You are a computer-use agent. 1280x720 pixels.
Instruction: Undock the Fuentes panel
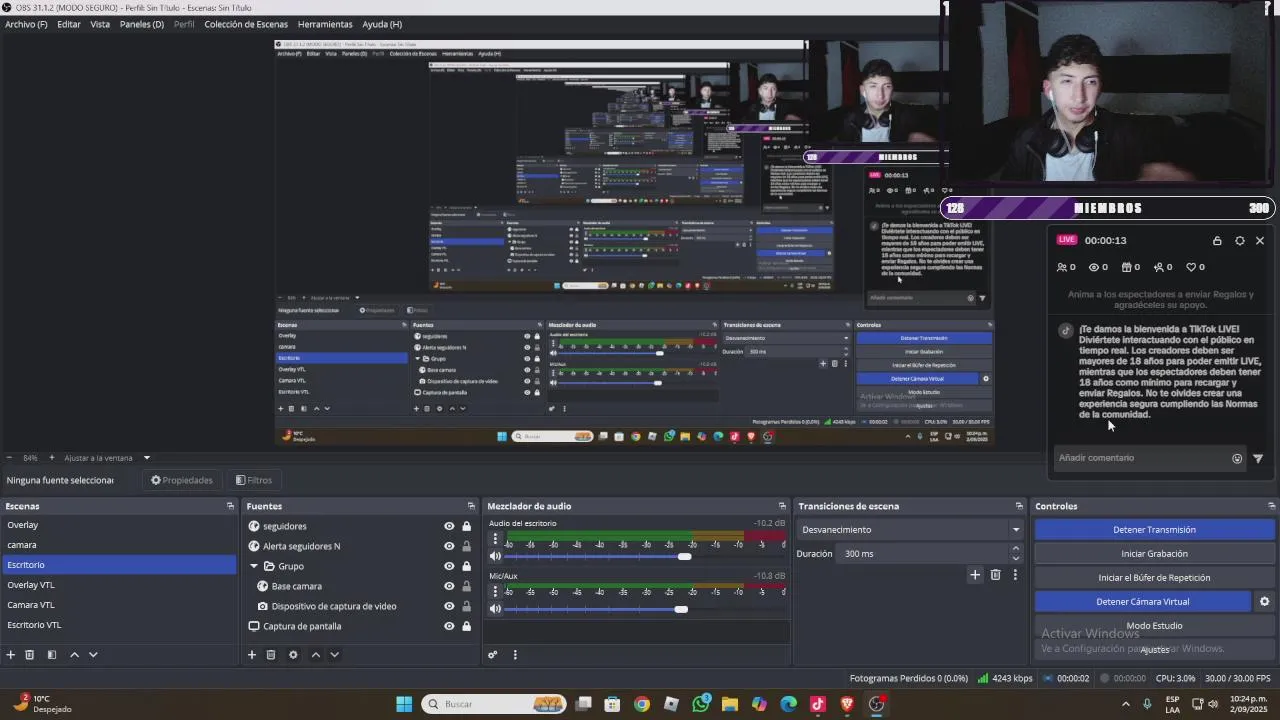(471, 506)
